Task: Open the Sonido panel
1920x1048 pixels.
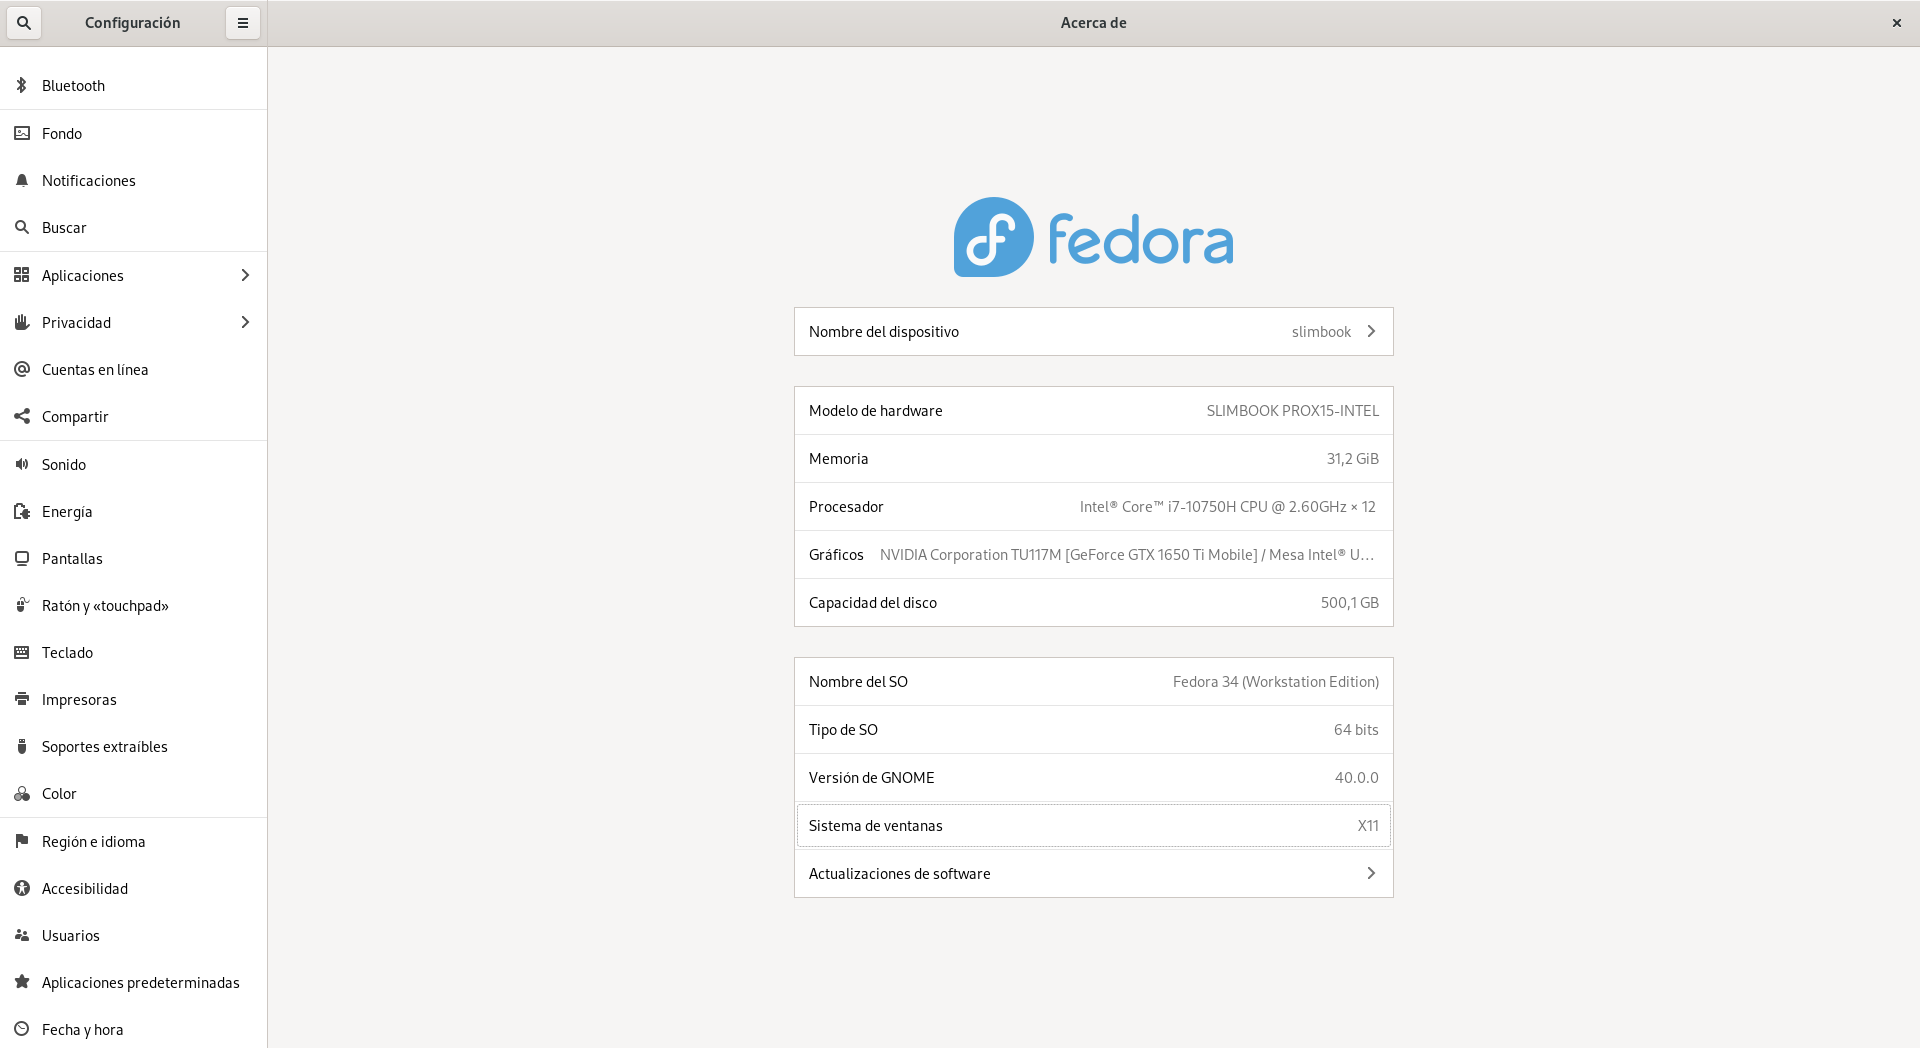Action: [133, 464]
